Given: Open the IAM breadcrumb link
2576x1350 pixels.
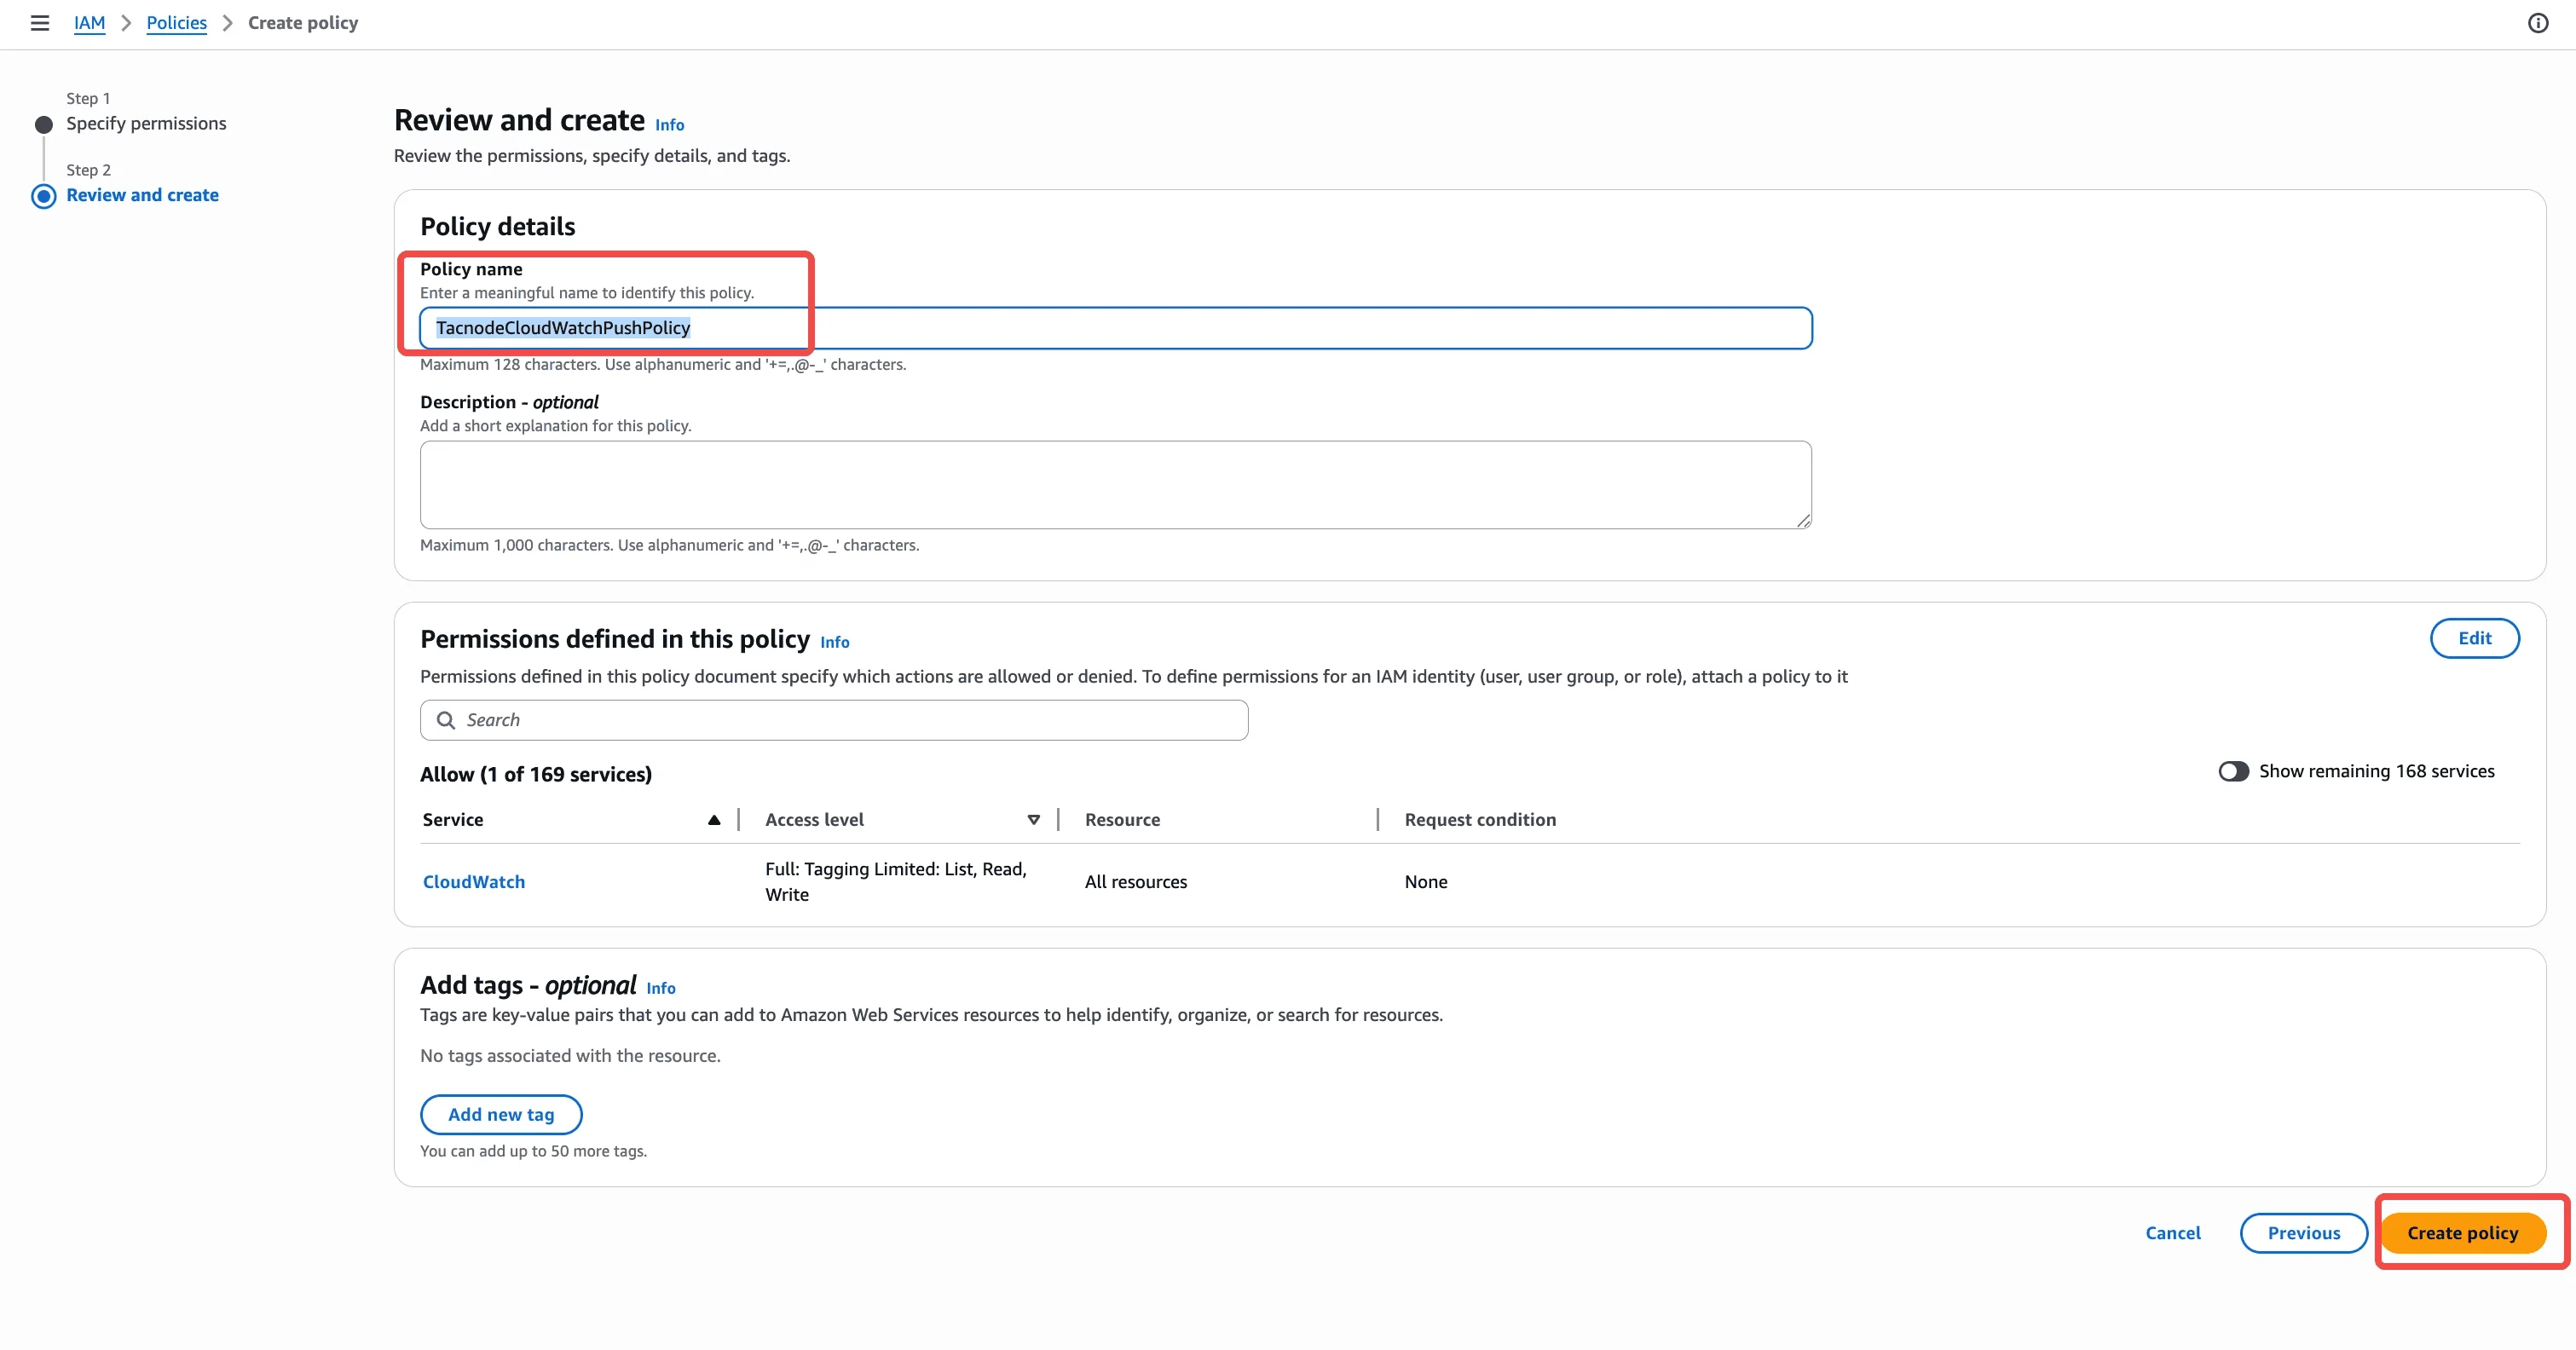Looking at the screenshot, I should 89,23.
